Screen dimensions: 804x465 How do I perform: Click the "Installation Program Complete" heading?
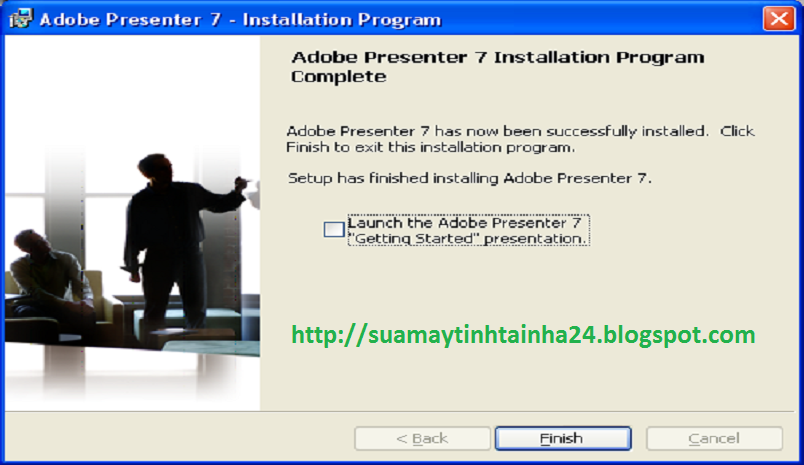pyautogui.click(x=497, y=67)
